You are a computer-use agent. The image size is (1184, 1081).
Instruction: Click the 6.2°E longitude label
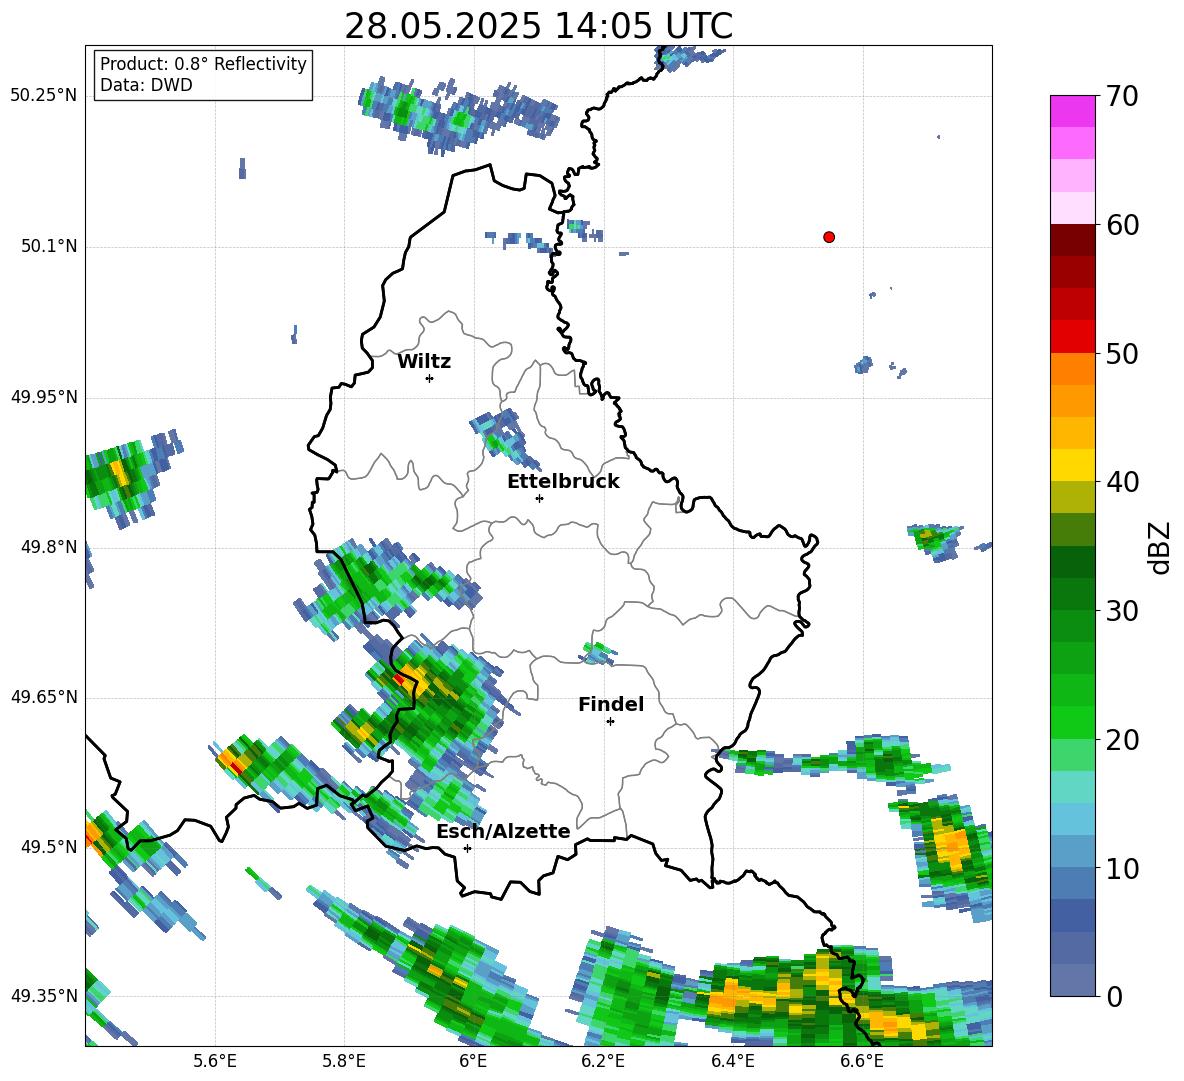click(603, 1062)
